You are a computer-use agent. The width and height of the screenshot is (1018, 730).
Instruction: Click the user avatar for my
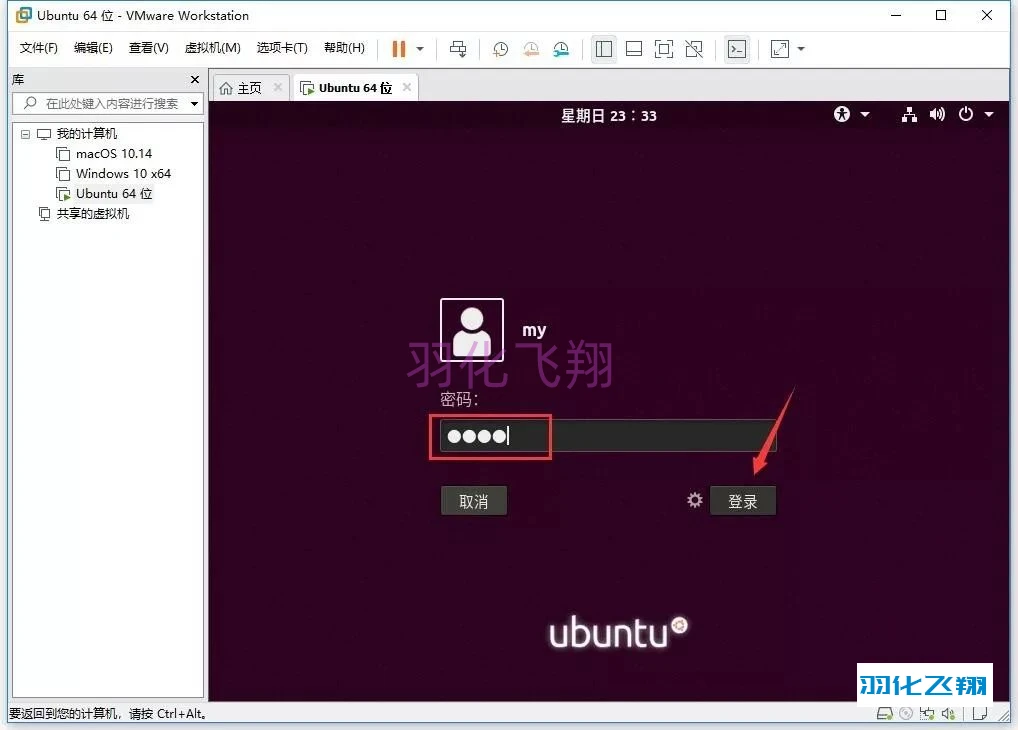click(x=472, y=330)
